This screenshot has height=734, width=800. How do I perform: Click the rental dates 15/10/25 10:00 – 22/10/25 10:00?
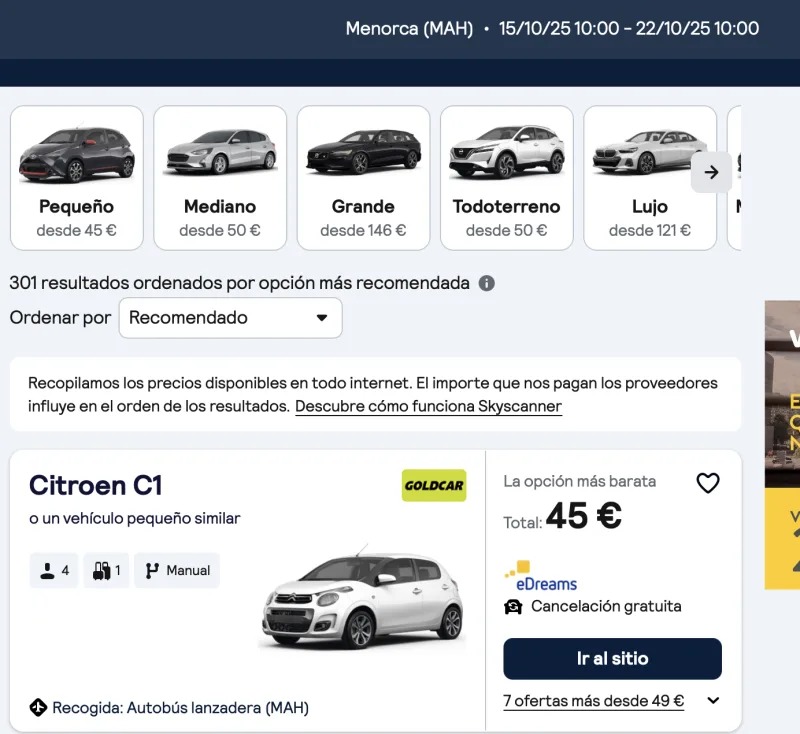[x=629, y=28]
